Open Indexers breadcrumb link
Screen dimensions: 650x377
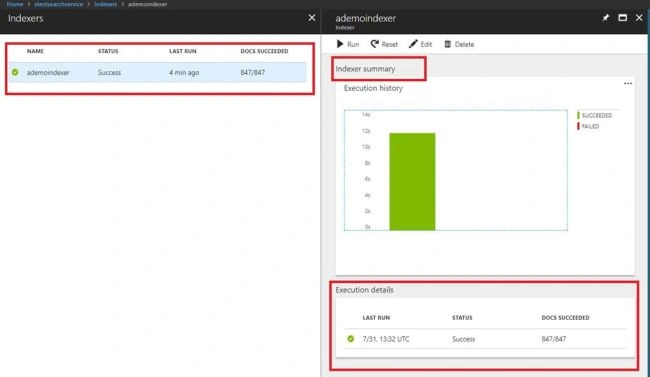[x=105, y=4]
